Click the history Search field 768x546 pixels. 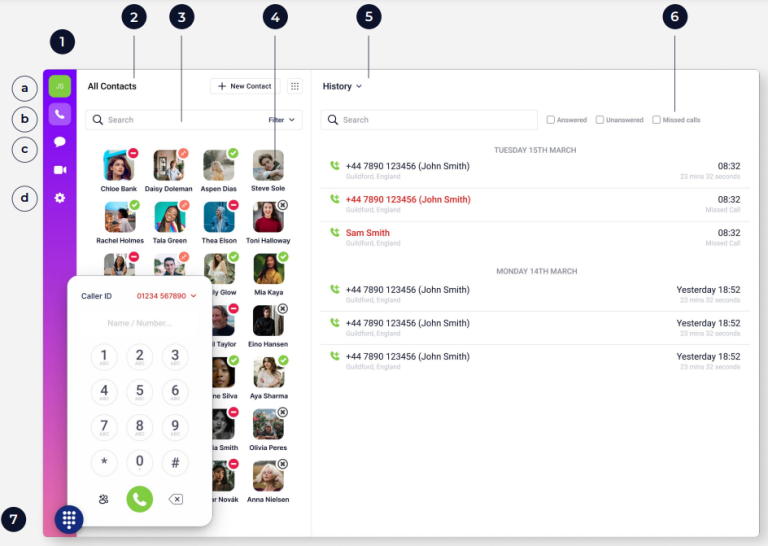pyautogui.click(x=429, y=120)
